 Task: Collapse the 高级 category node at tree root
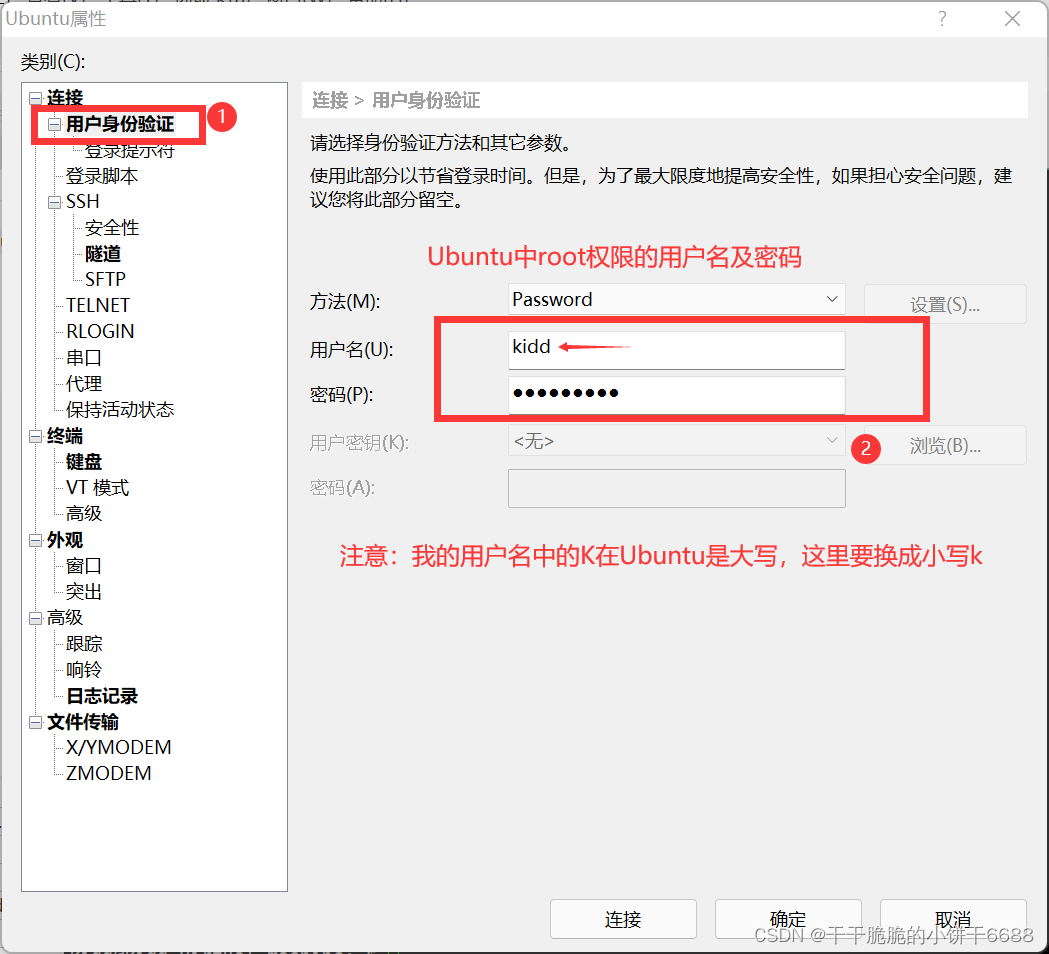35,618
